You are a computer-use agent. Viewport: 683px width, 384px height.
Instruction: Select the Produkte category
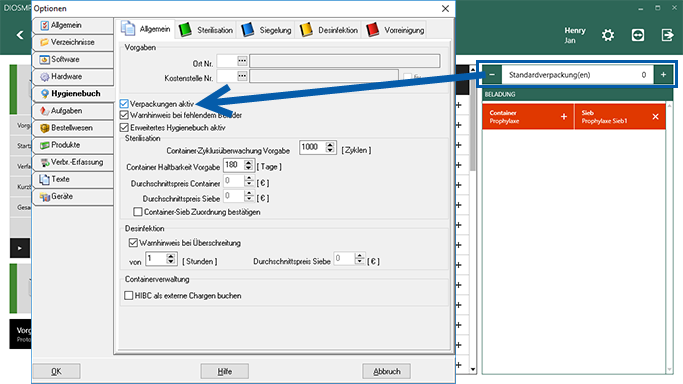point(73,145)
